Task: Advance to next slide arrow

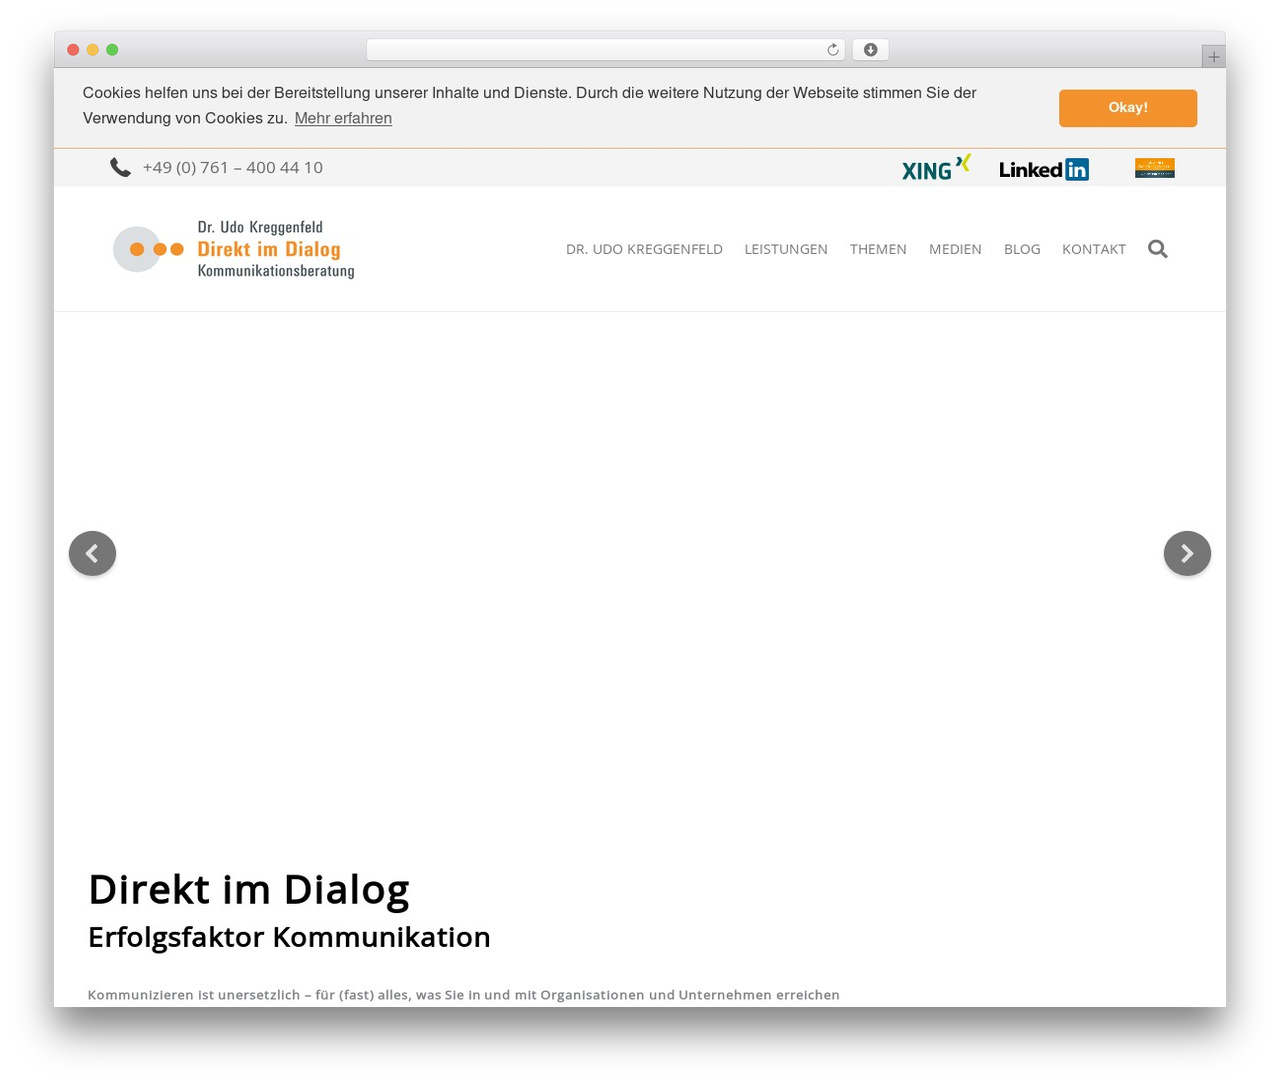Action: (1187, 553)
